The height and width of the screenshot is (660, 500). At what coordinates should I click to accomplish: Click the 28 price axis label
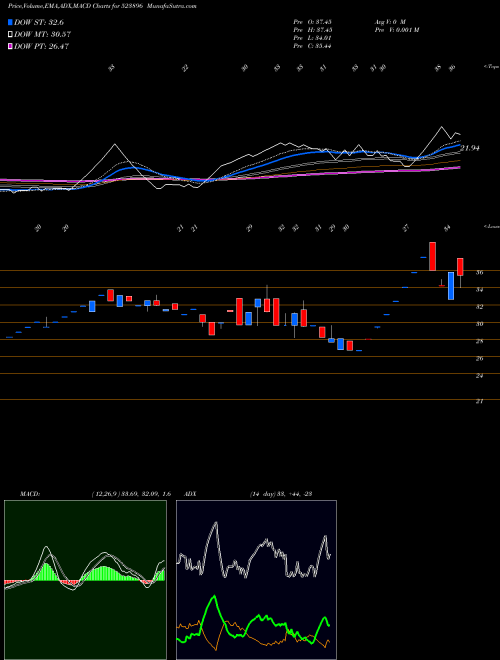pyautogui.click(x=479, y=341)
